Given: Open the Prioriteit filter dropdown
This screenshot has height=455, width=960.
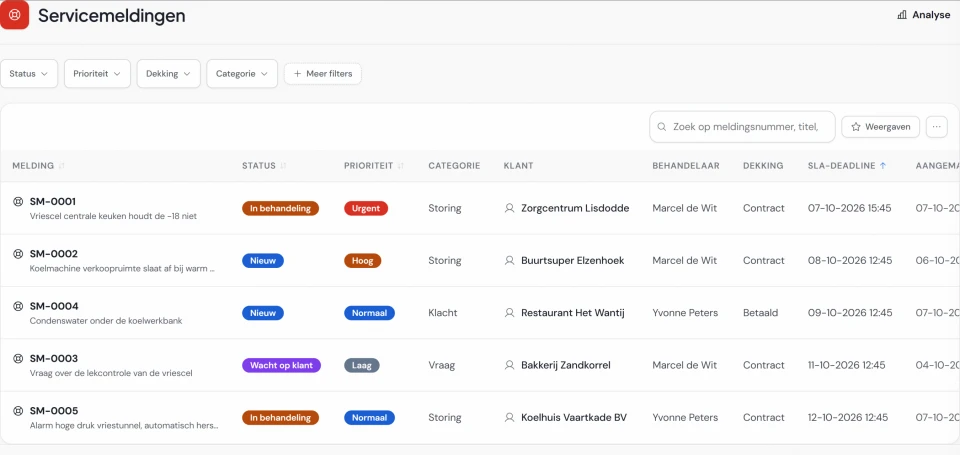Looking at the screenshot, I should click(97, 73).
